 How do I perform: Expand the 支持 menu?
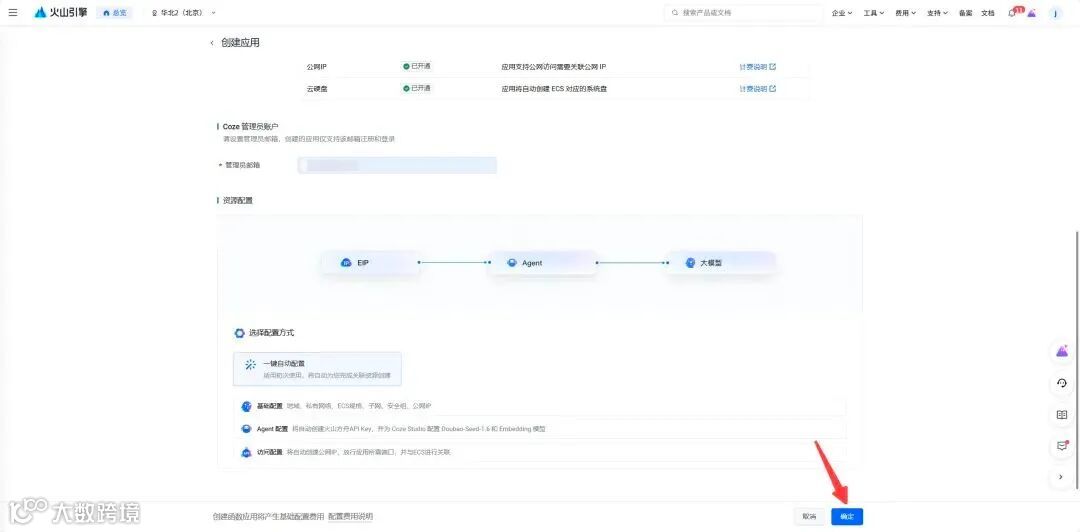pos(937,13)
